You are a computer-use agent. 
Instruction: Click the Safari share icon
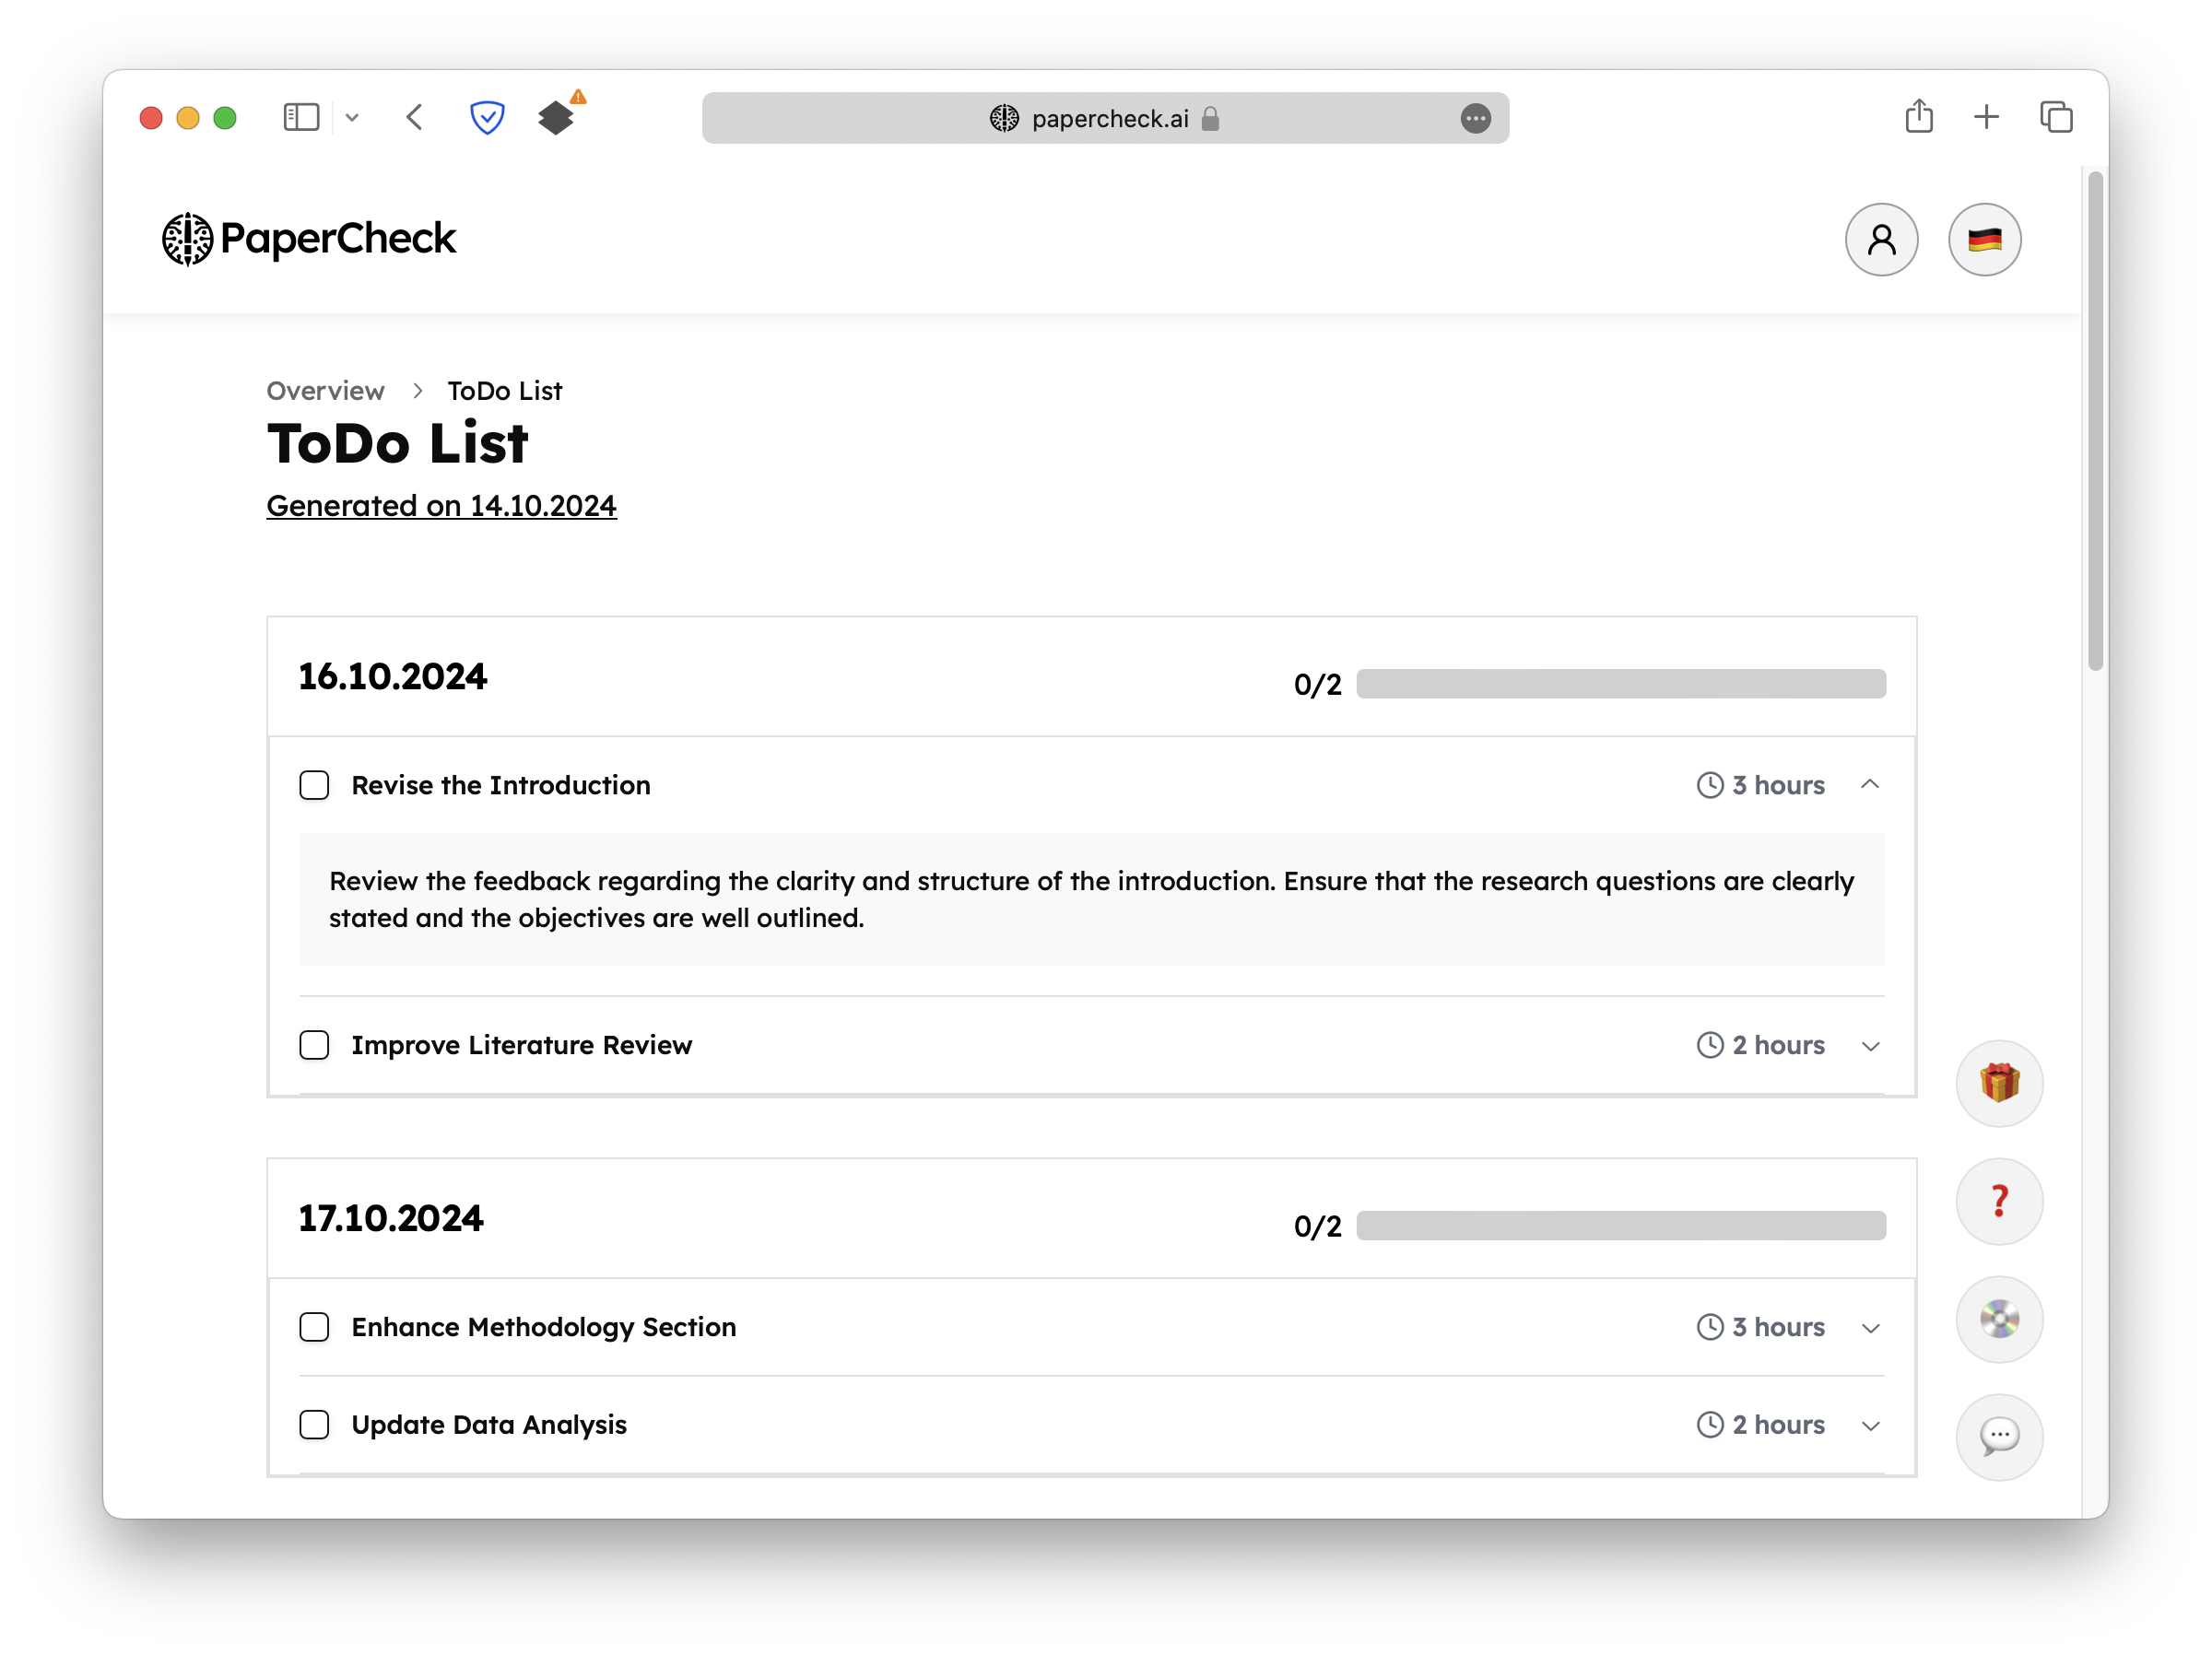pos(1918,117)
